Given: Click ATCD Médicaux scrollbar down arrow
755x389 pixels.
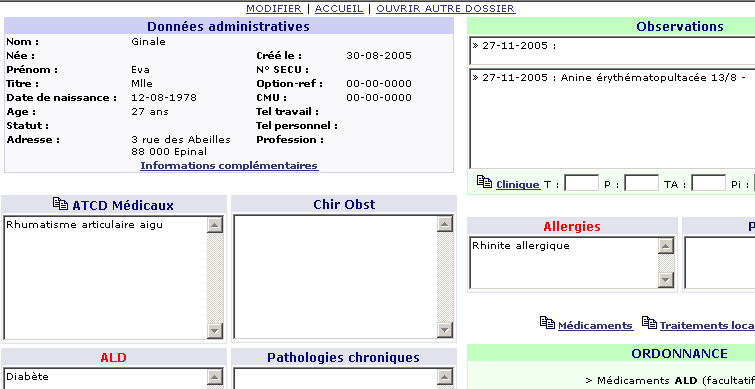Looking at the screenshot, I should 215,330.
